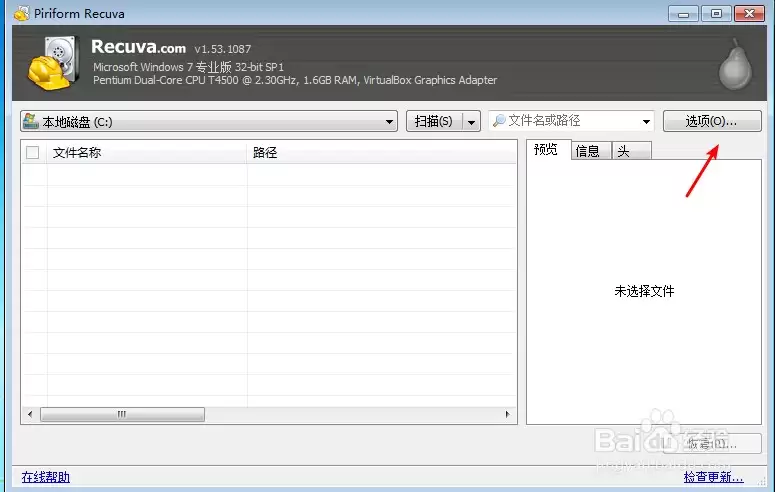
Task: Open the 选项(O)... options dialog
Action: coord(712,121)
